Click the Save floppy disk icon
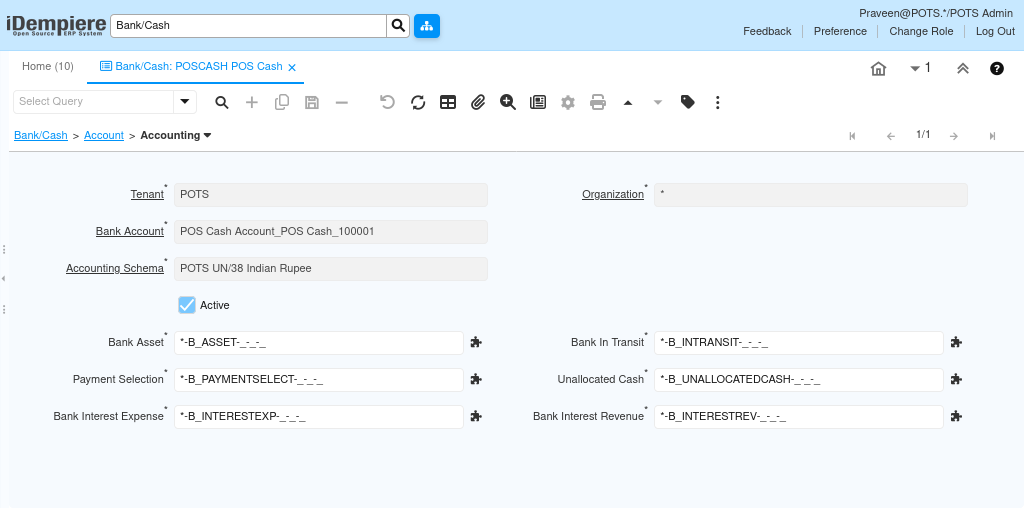1024x508 pixels. pos(312,103)
